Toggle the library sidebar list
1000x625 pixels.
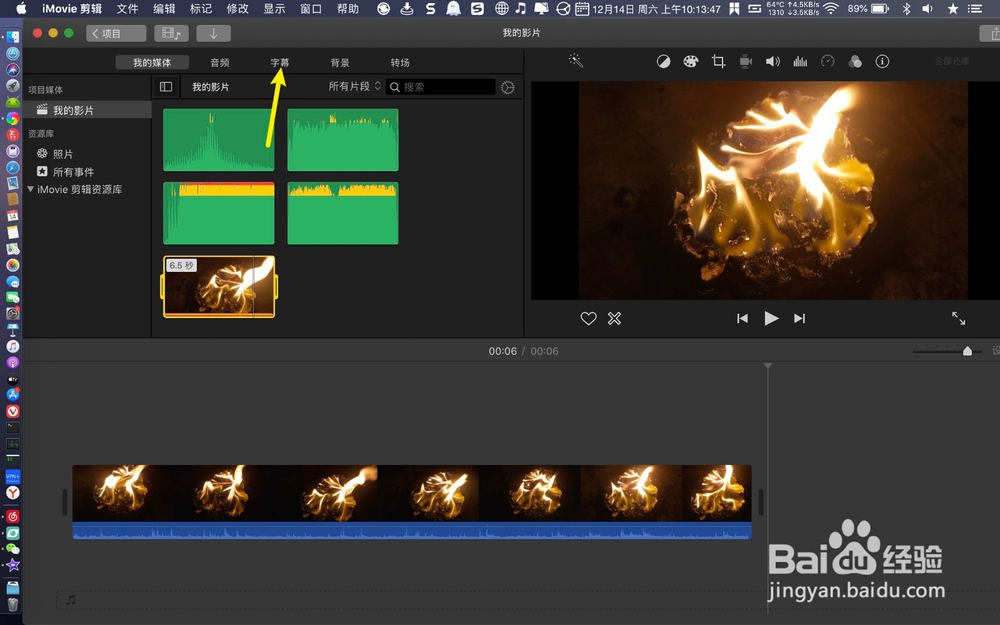coord(166,87)
